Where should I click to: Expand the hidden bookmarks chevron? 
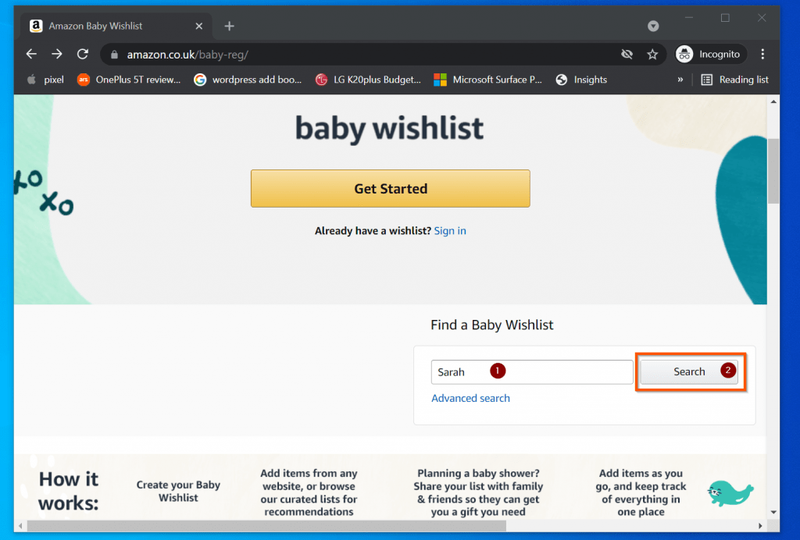(x=680, y=80)
